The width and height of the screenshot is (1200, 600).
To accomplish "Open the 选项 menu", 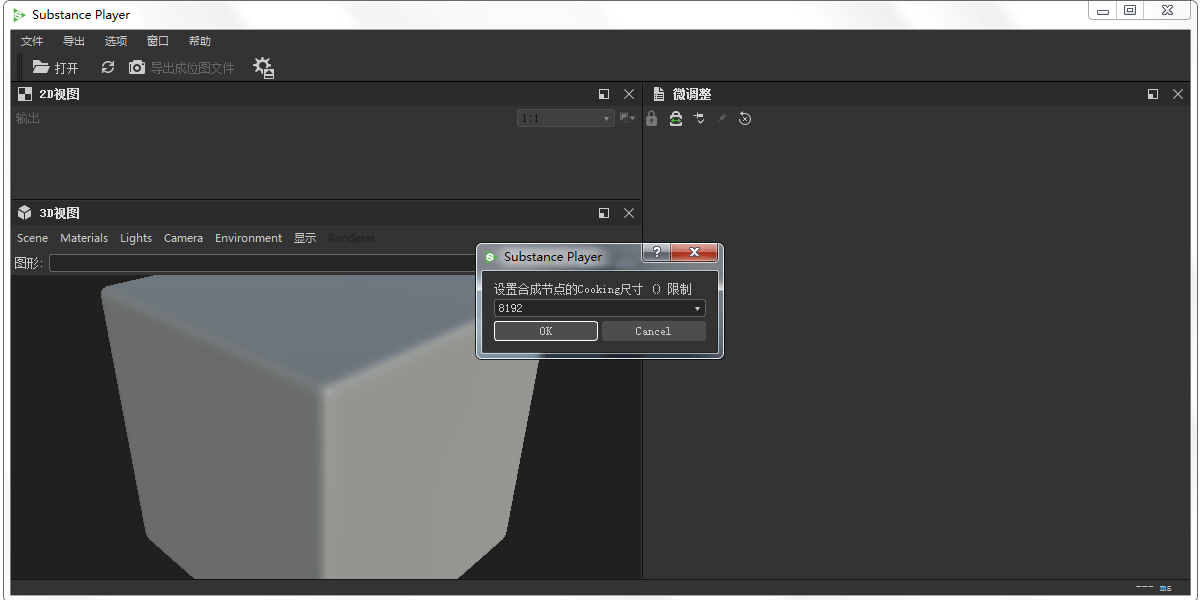I will pyautogui.click(x=116, y=41).
